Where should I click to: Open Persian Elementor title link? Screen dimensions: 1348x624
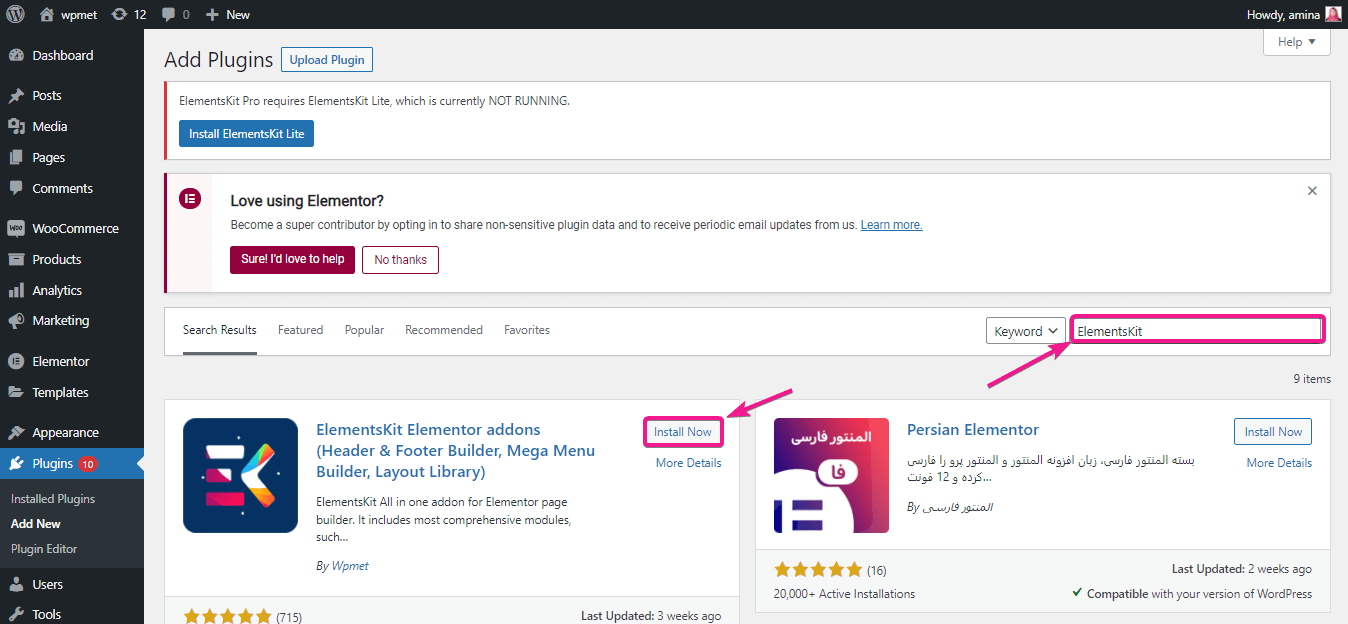(x=973, y=430)
